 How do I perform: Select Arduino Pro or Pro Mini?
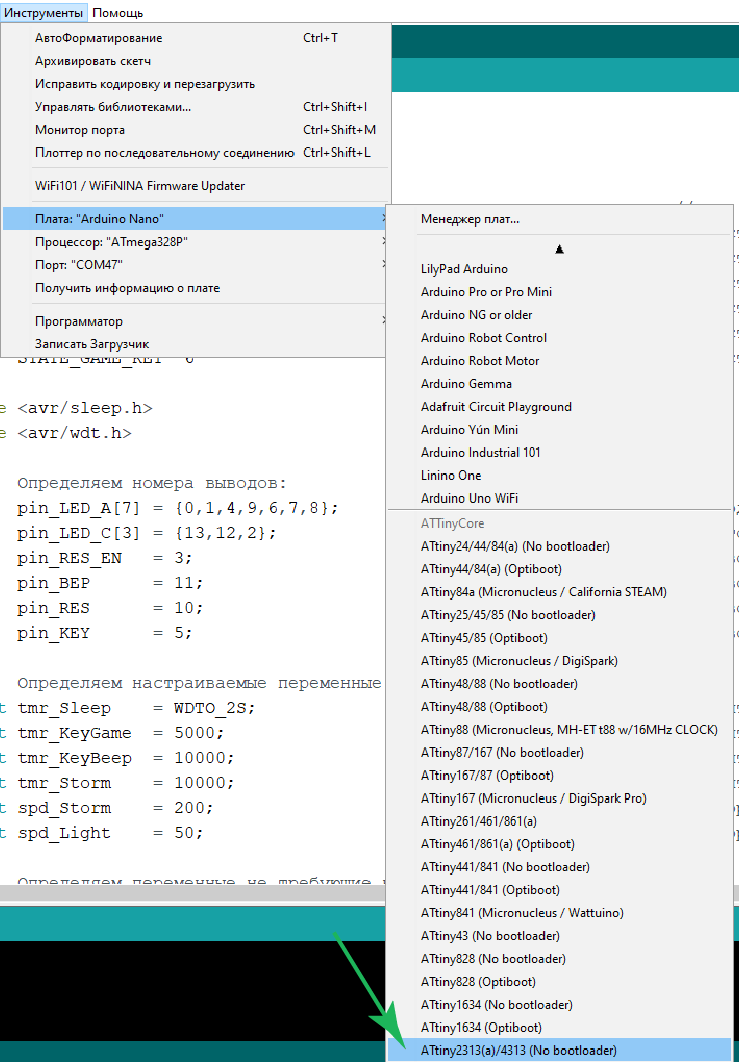560,292
